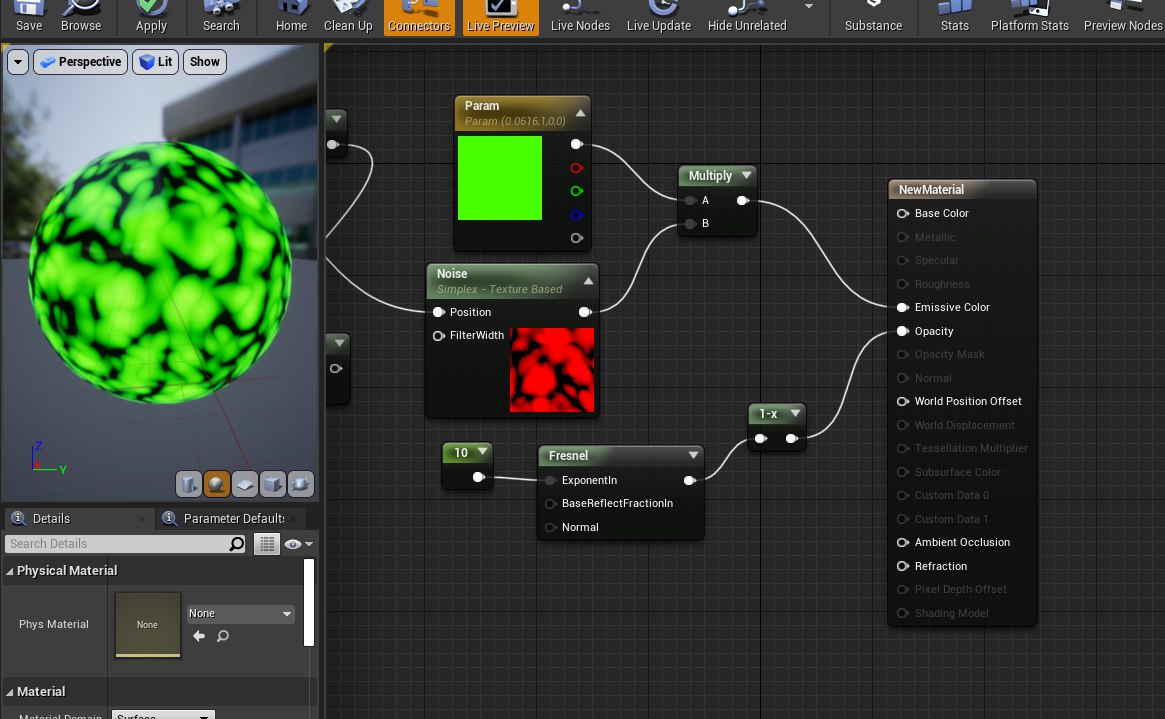Open Platform Stats from the toolbar
This screenshot has width=1165, height=719.
[x=1030, y=17]
